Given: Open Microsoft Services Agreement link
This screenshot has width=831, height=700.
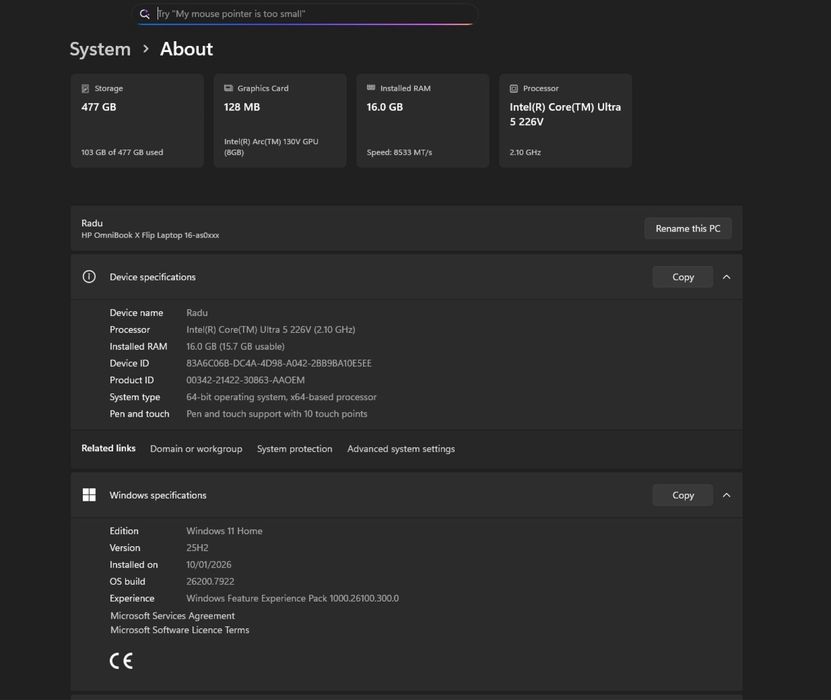Looking at the screenshot, I should 172,616.
